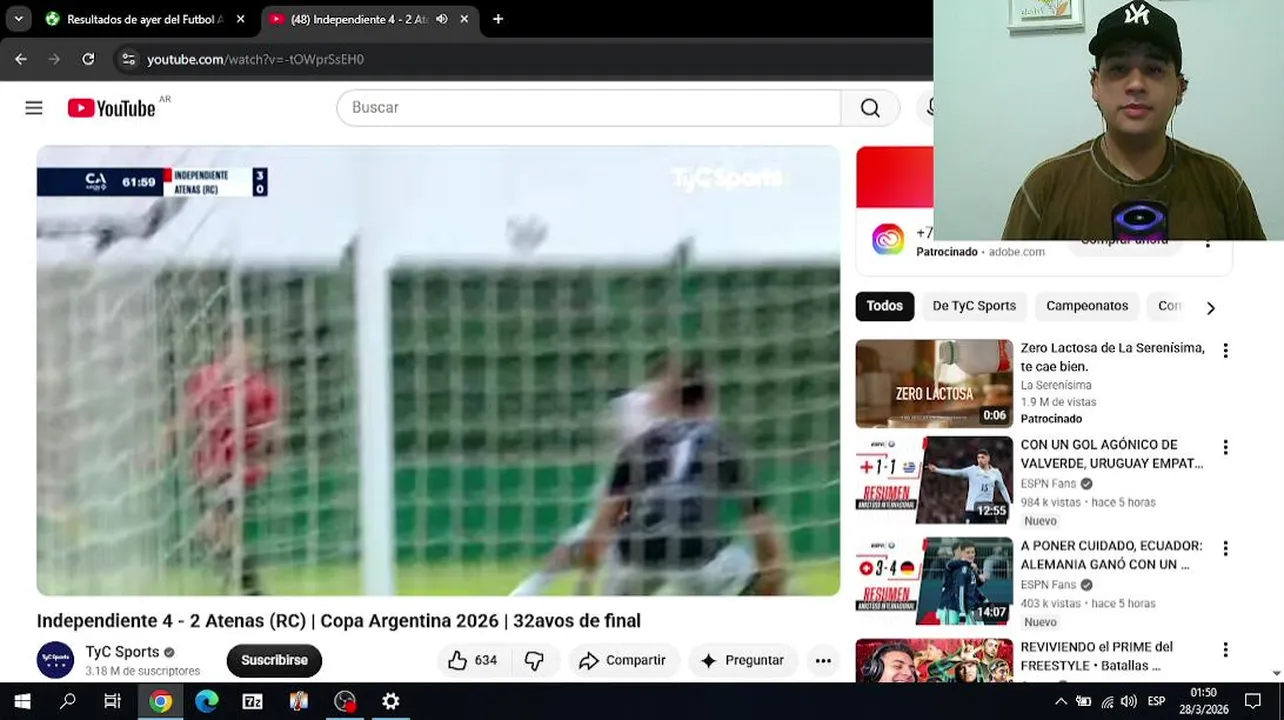
Task: Open 7-Zip from the taskbar
Action: [252, 701]
